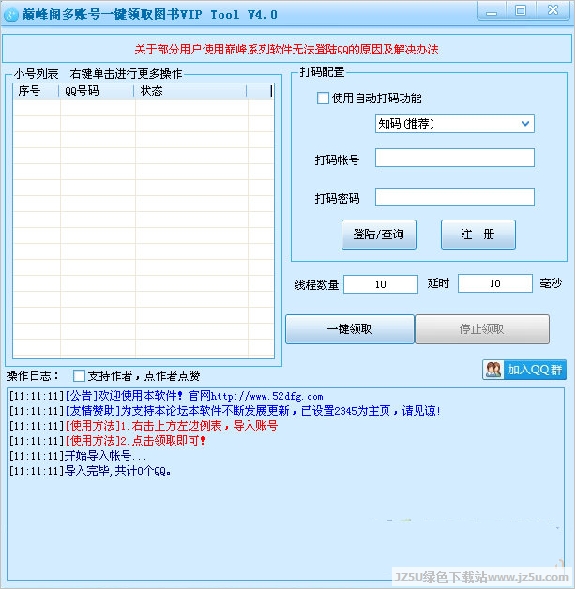This screenshot has height=589, width=575.
Task: Click the disabled 停止领取 button
Action: [482, 329]
